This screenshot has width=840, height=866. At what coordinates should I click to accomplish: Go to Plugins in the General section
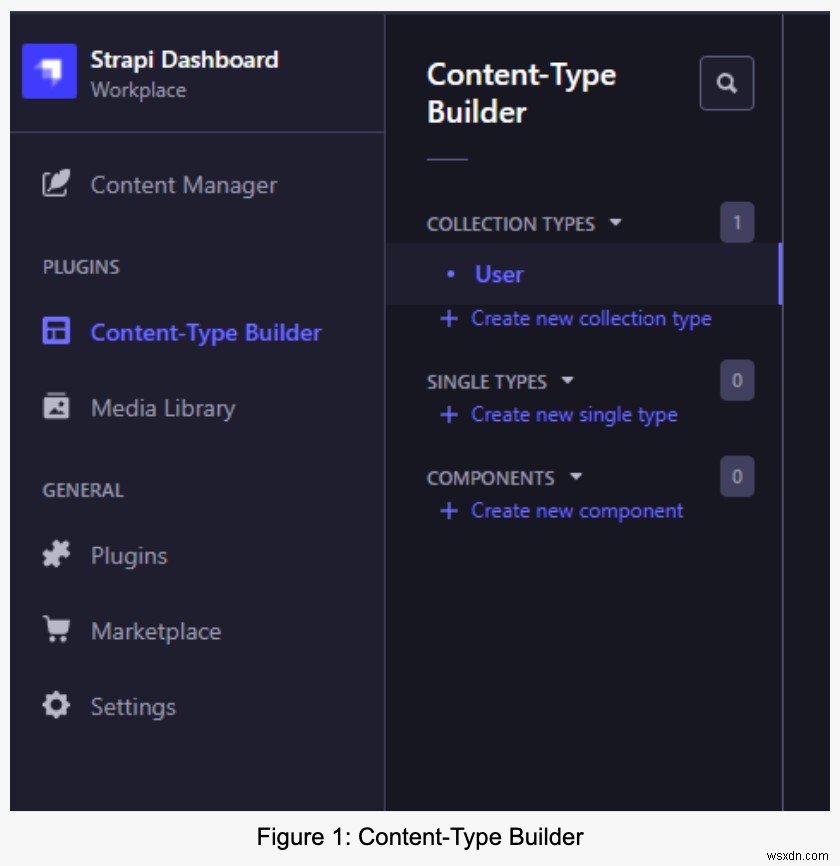click(129, 556)
